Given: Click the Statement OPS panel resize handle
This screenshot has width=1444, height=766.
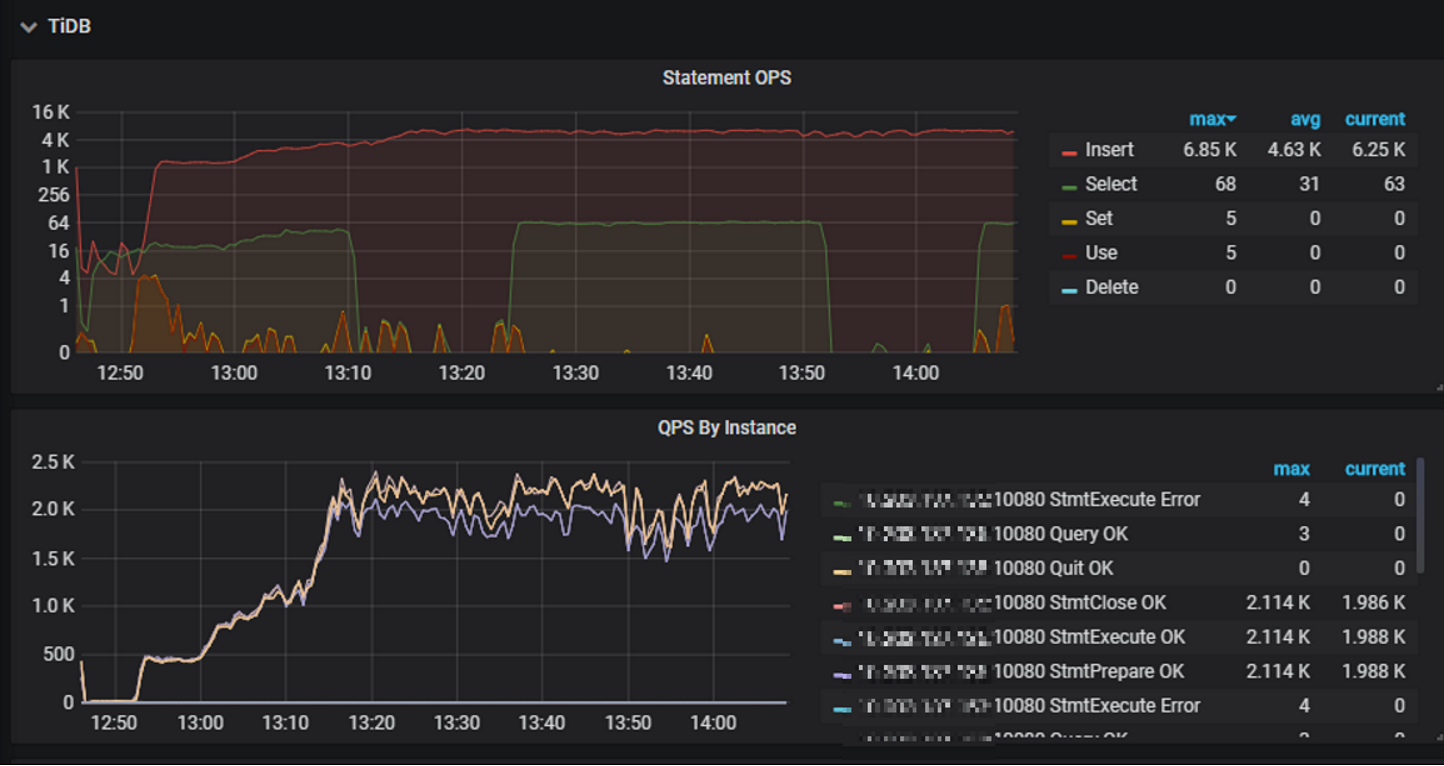Looking at the screenshot, I should click(1439, 387).
